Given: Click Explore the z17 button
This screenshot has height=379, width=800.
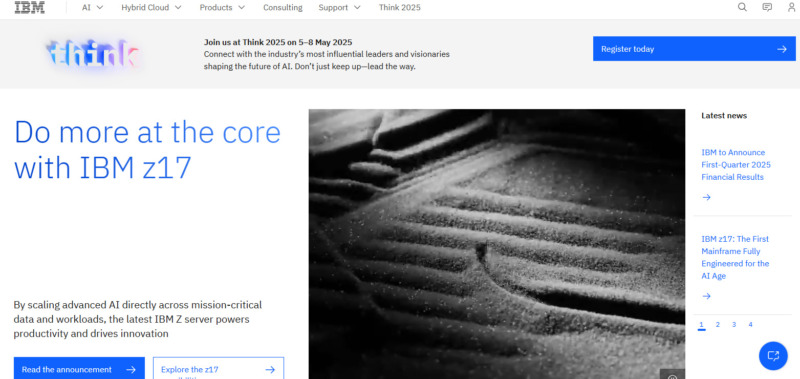Looking at the screenshot, I should 218,368.
